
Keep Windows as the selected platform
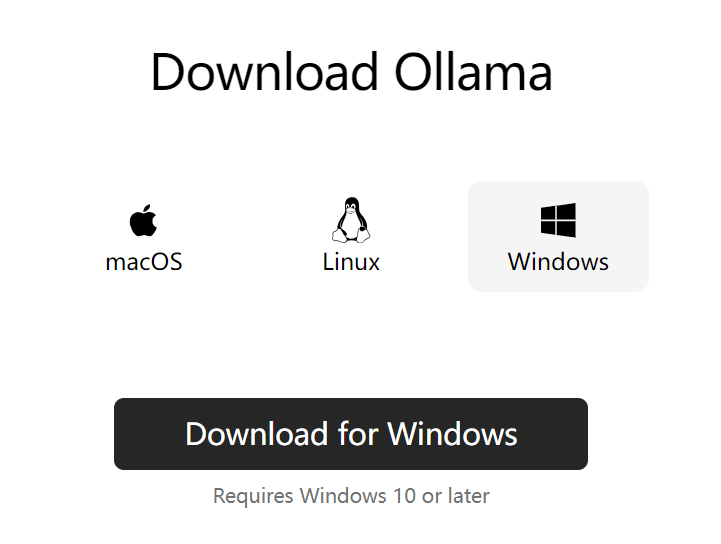558,236
